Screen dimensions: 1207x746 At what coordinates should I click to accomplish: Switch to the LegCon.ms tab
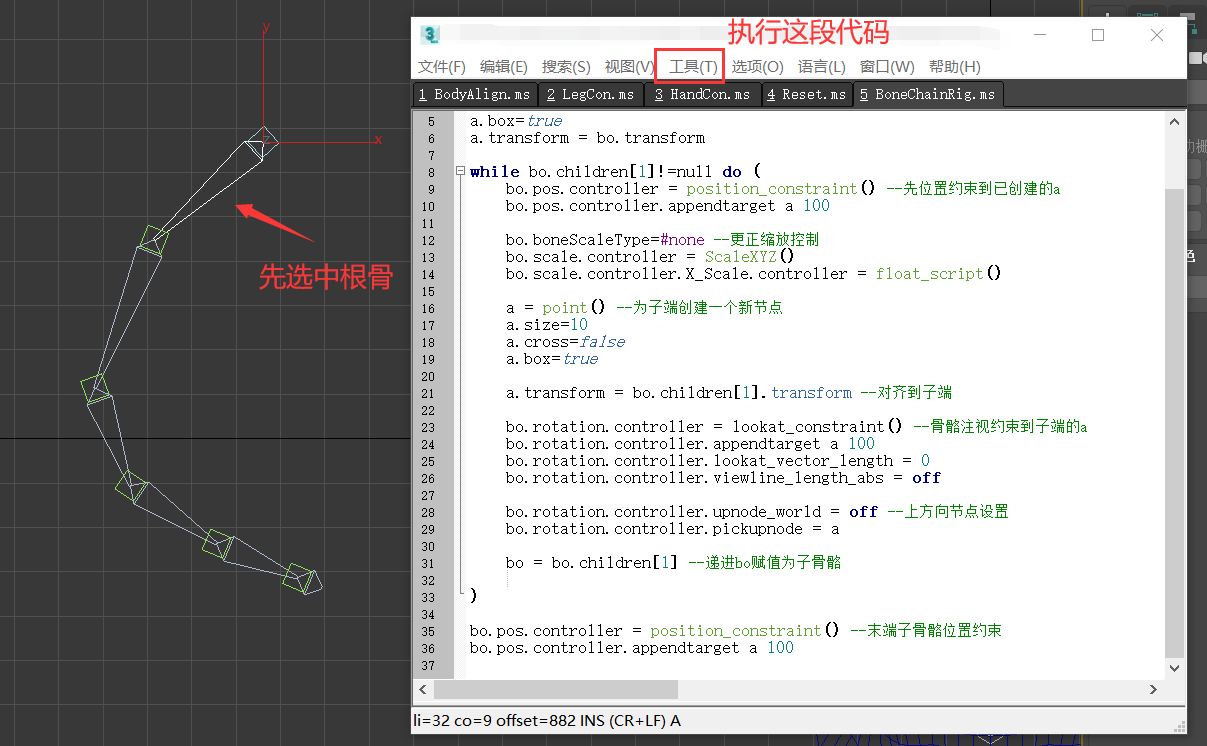coord(590,95)
